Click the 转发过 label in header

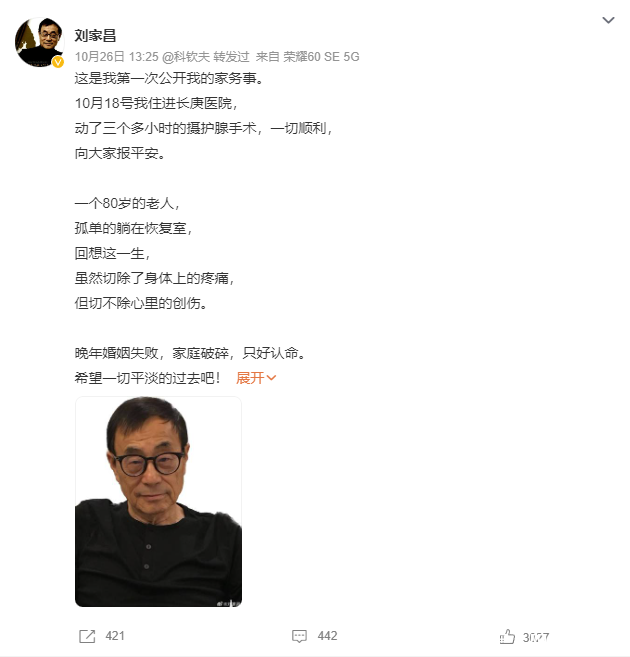tap(231, 57)
